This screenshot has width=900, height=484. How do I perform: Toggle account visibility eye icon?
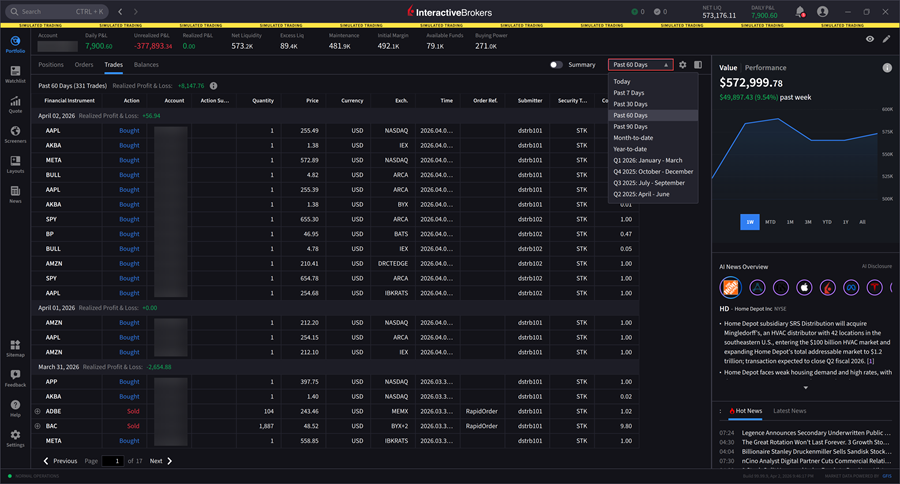870,39
